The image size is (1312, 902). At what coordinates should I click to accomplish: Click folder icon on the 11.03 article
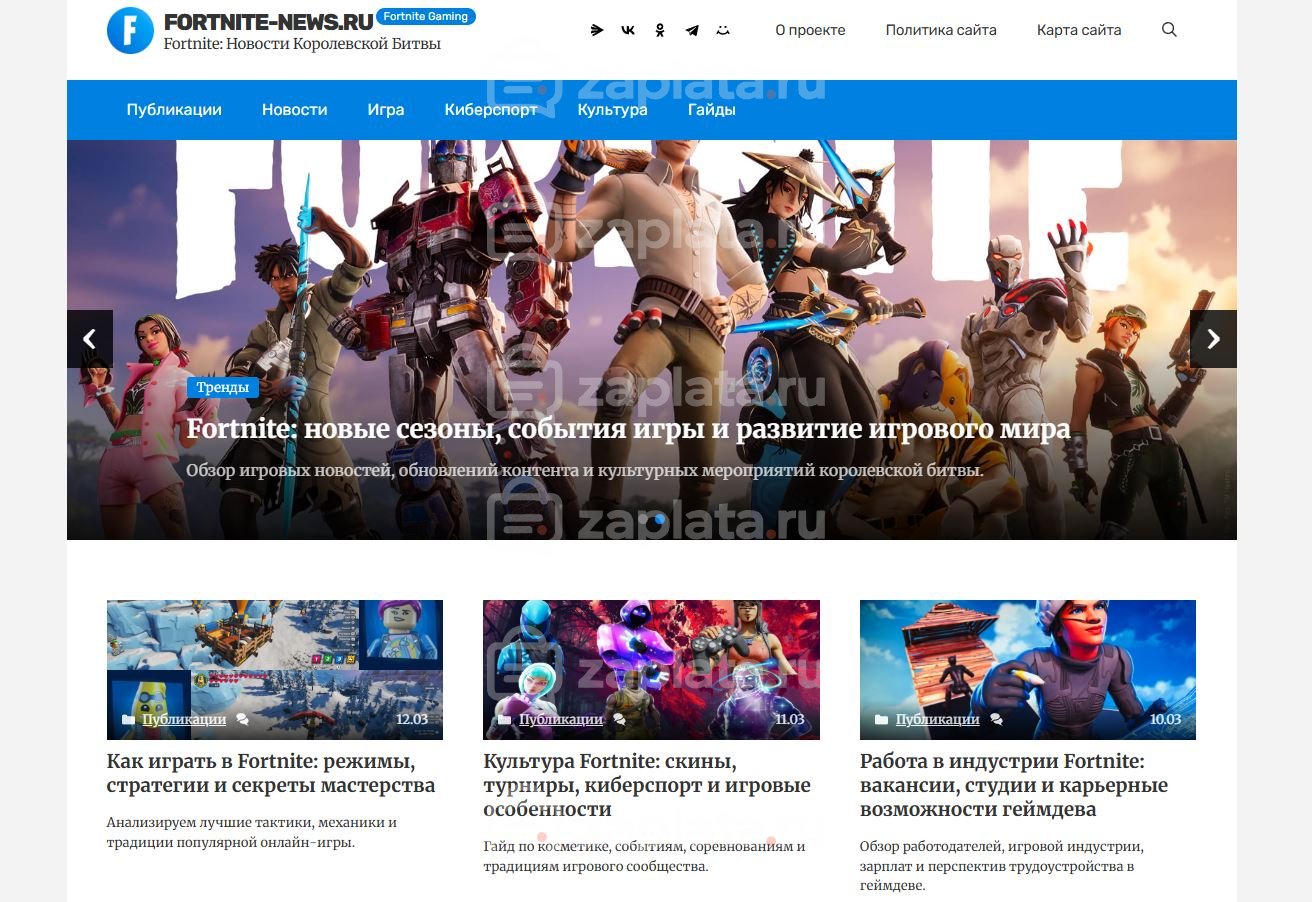pos(504,719)
